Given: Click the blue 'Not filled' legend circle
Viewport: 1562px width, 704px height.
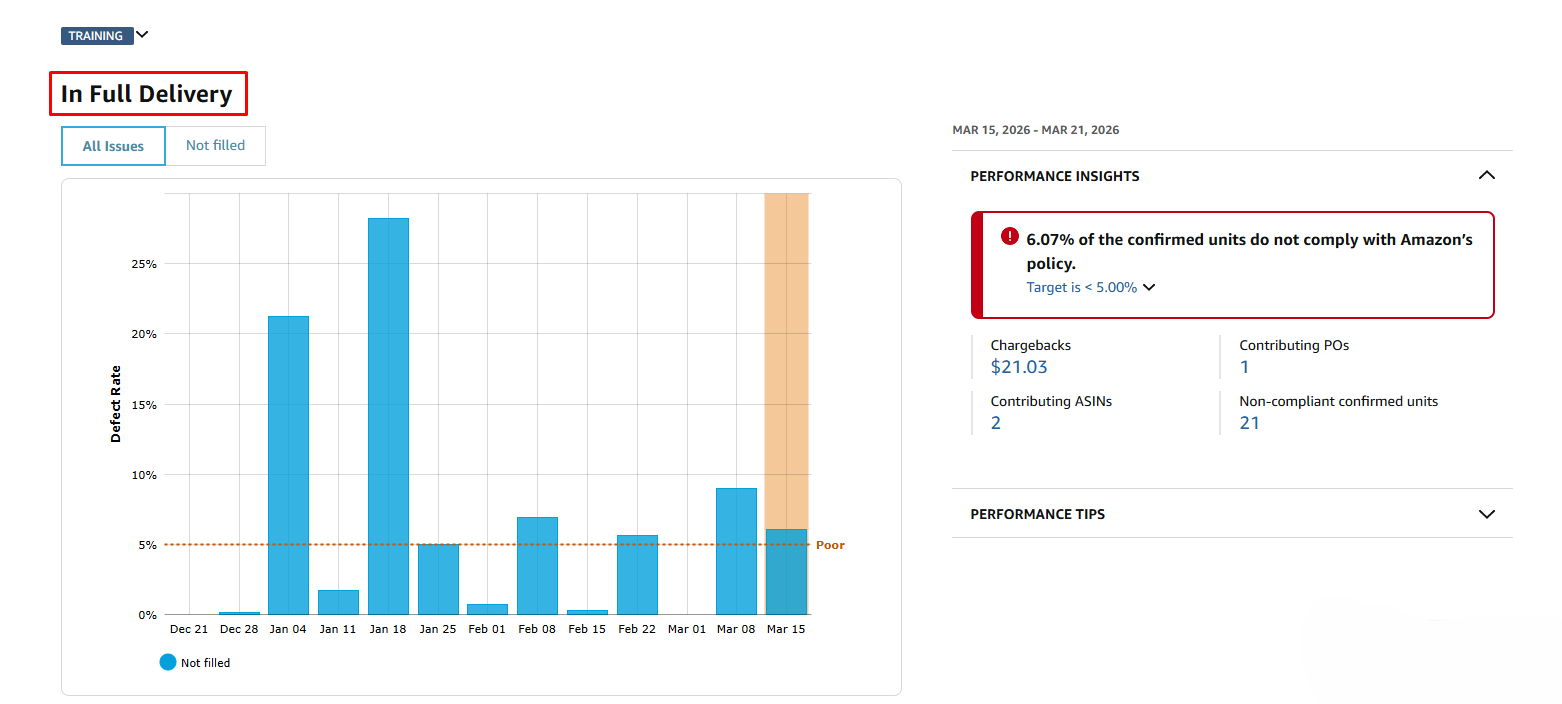Looking at the screenshot, I should [167, 662].
